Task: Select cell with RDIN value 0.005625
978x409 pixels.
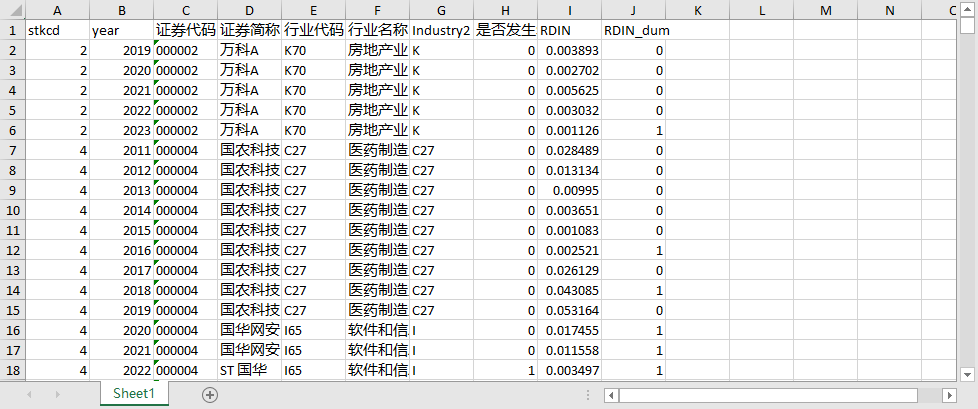Action: (x=570, y=90)
